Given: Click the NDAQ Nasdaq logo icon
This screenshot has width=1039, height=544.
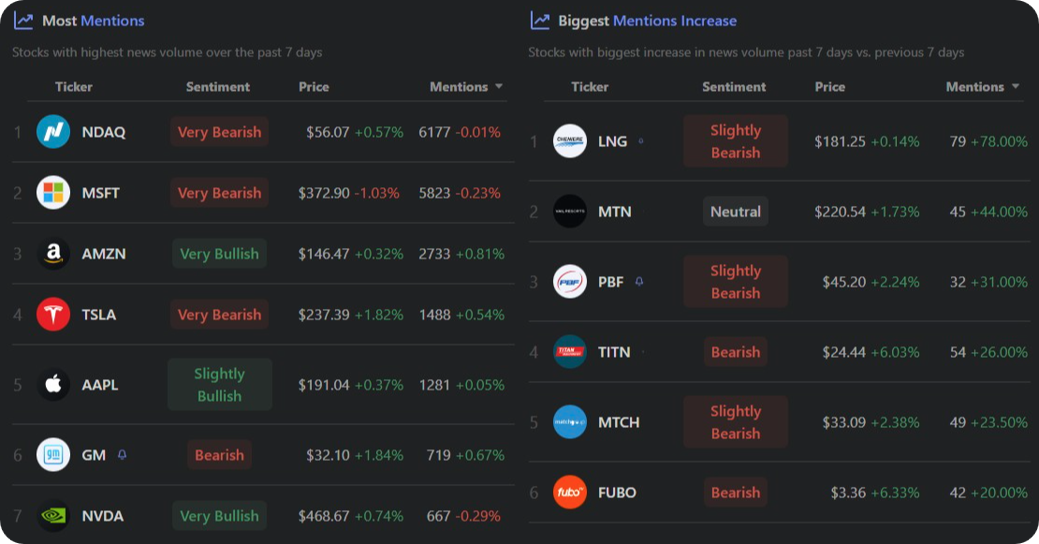Looking at the screenshot, I should tap(53, 131).
